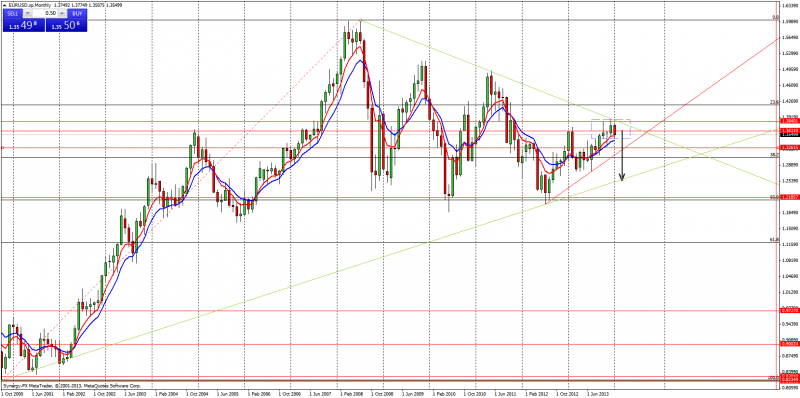
Task: Collapse the one-click trading panel triangle
Action: (x=4, y=5)
